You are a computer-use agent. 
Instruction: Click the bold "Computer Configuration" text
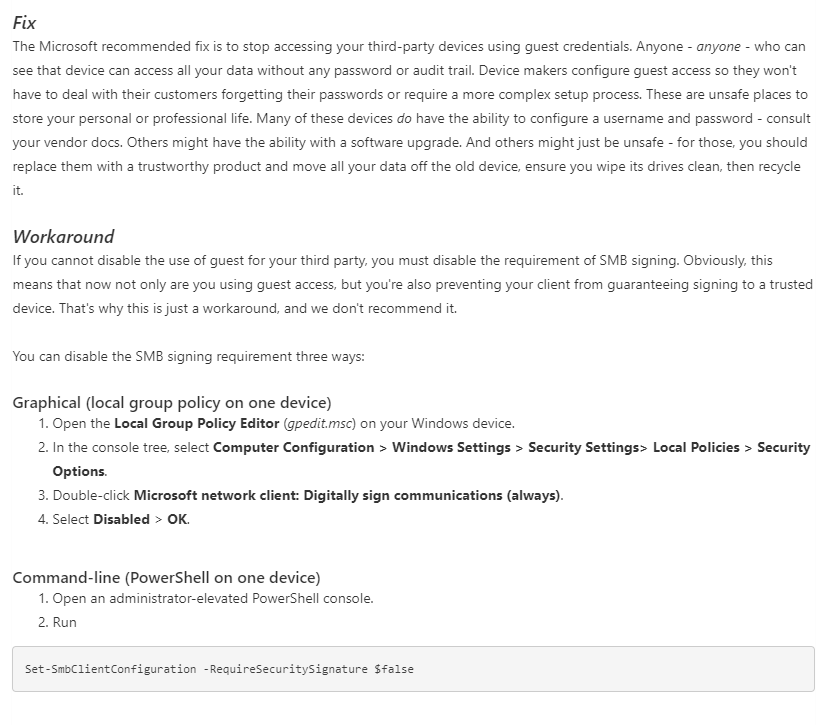click(293, 447)
